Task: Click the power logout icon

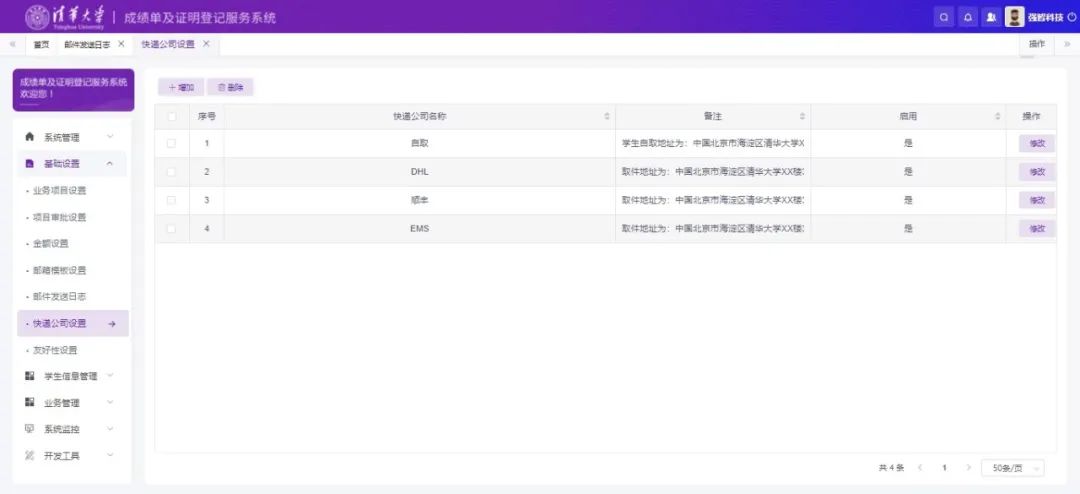Action: click(x=1072, y=17)
